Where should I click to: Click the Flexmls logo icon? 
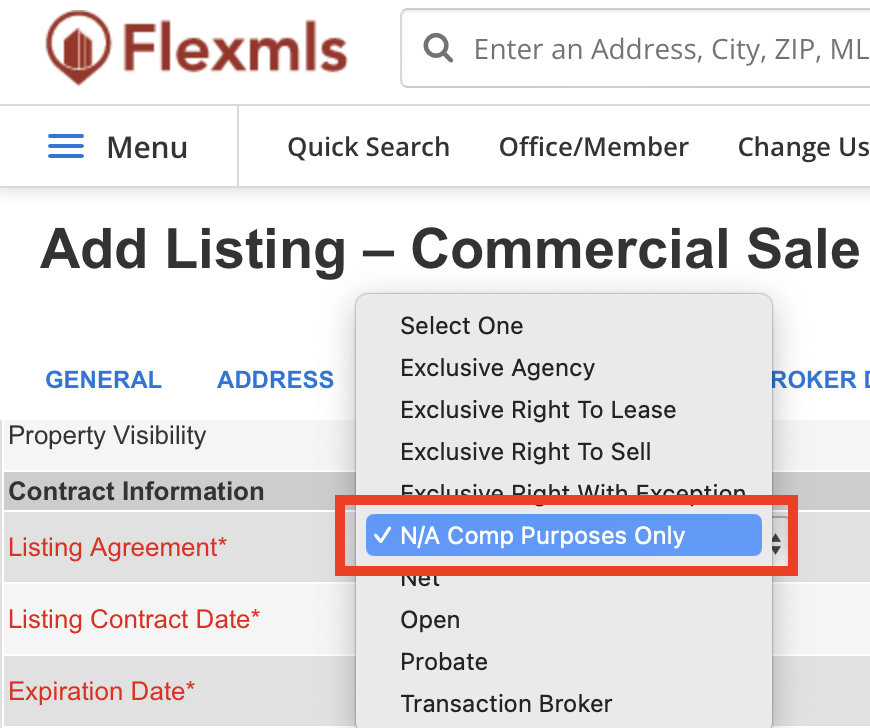point(78,48)
